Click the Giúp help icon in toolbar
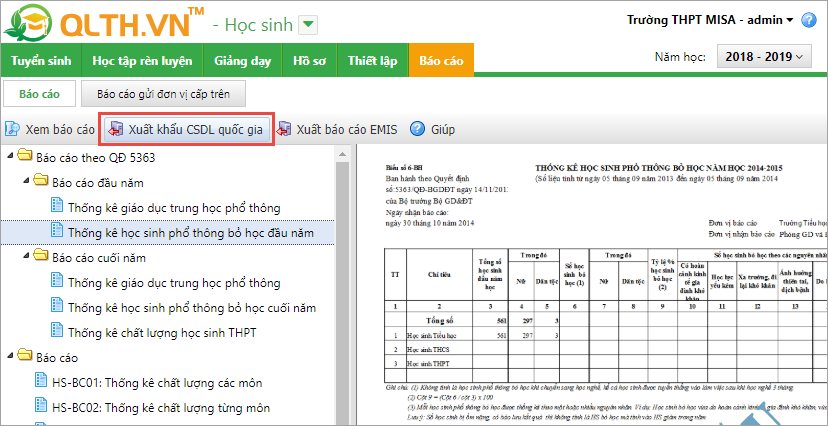Viewport: 828px width, 426px height. (417, 129)
